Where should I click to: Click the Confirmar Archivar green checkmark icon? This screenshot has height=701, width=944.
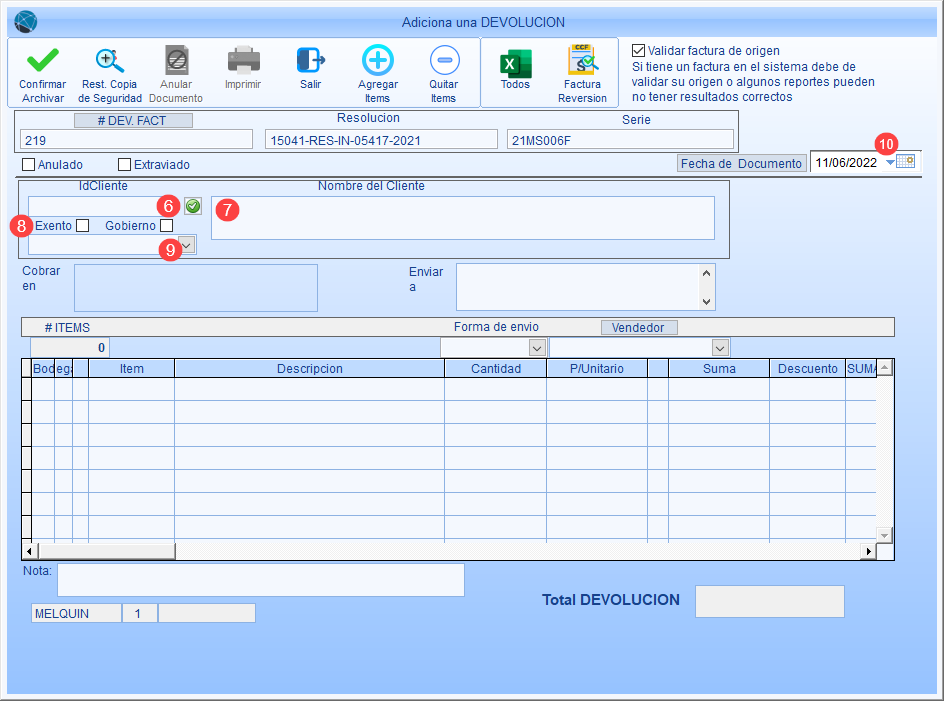[x=43, y=60]
